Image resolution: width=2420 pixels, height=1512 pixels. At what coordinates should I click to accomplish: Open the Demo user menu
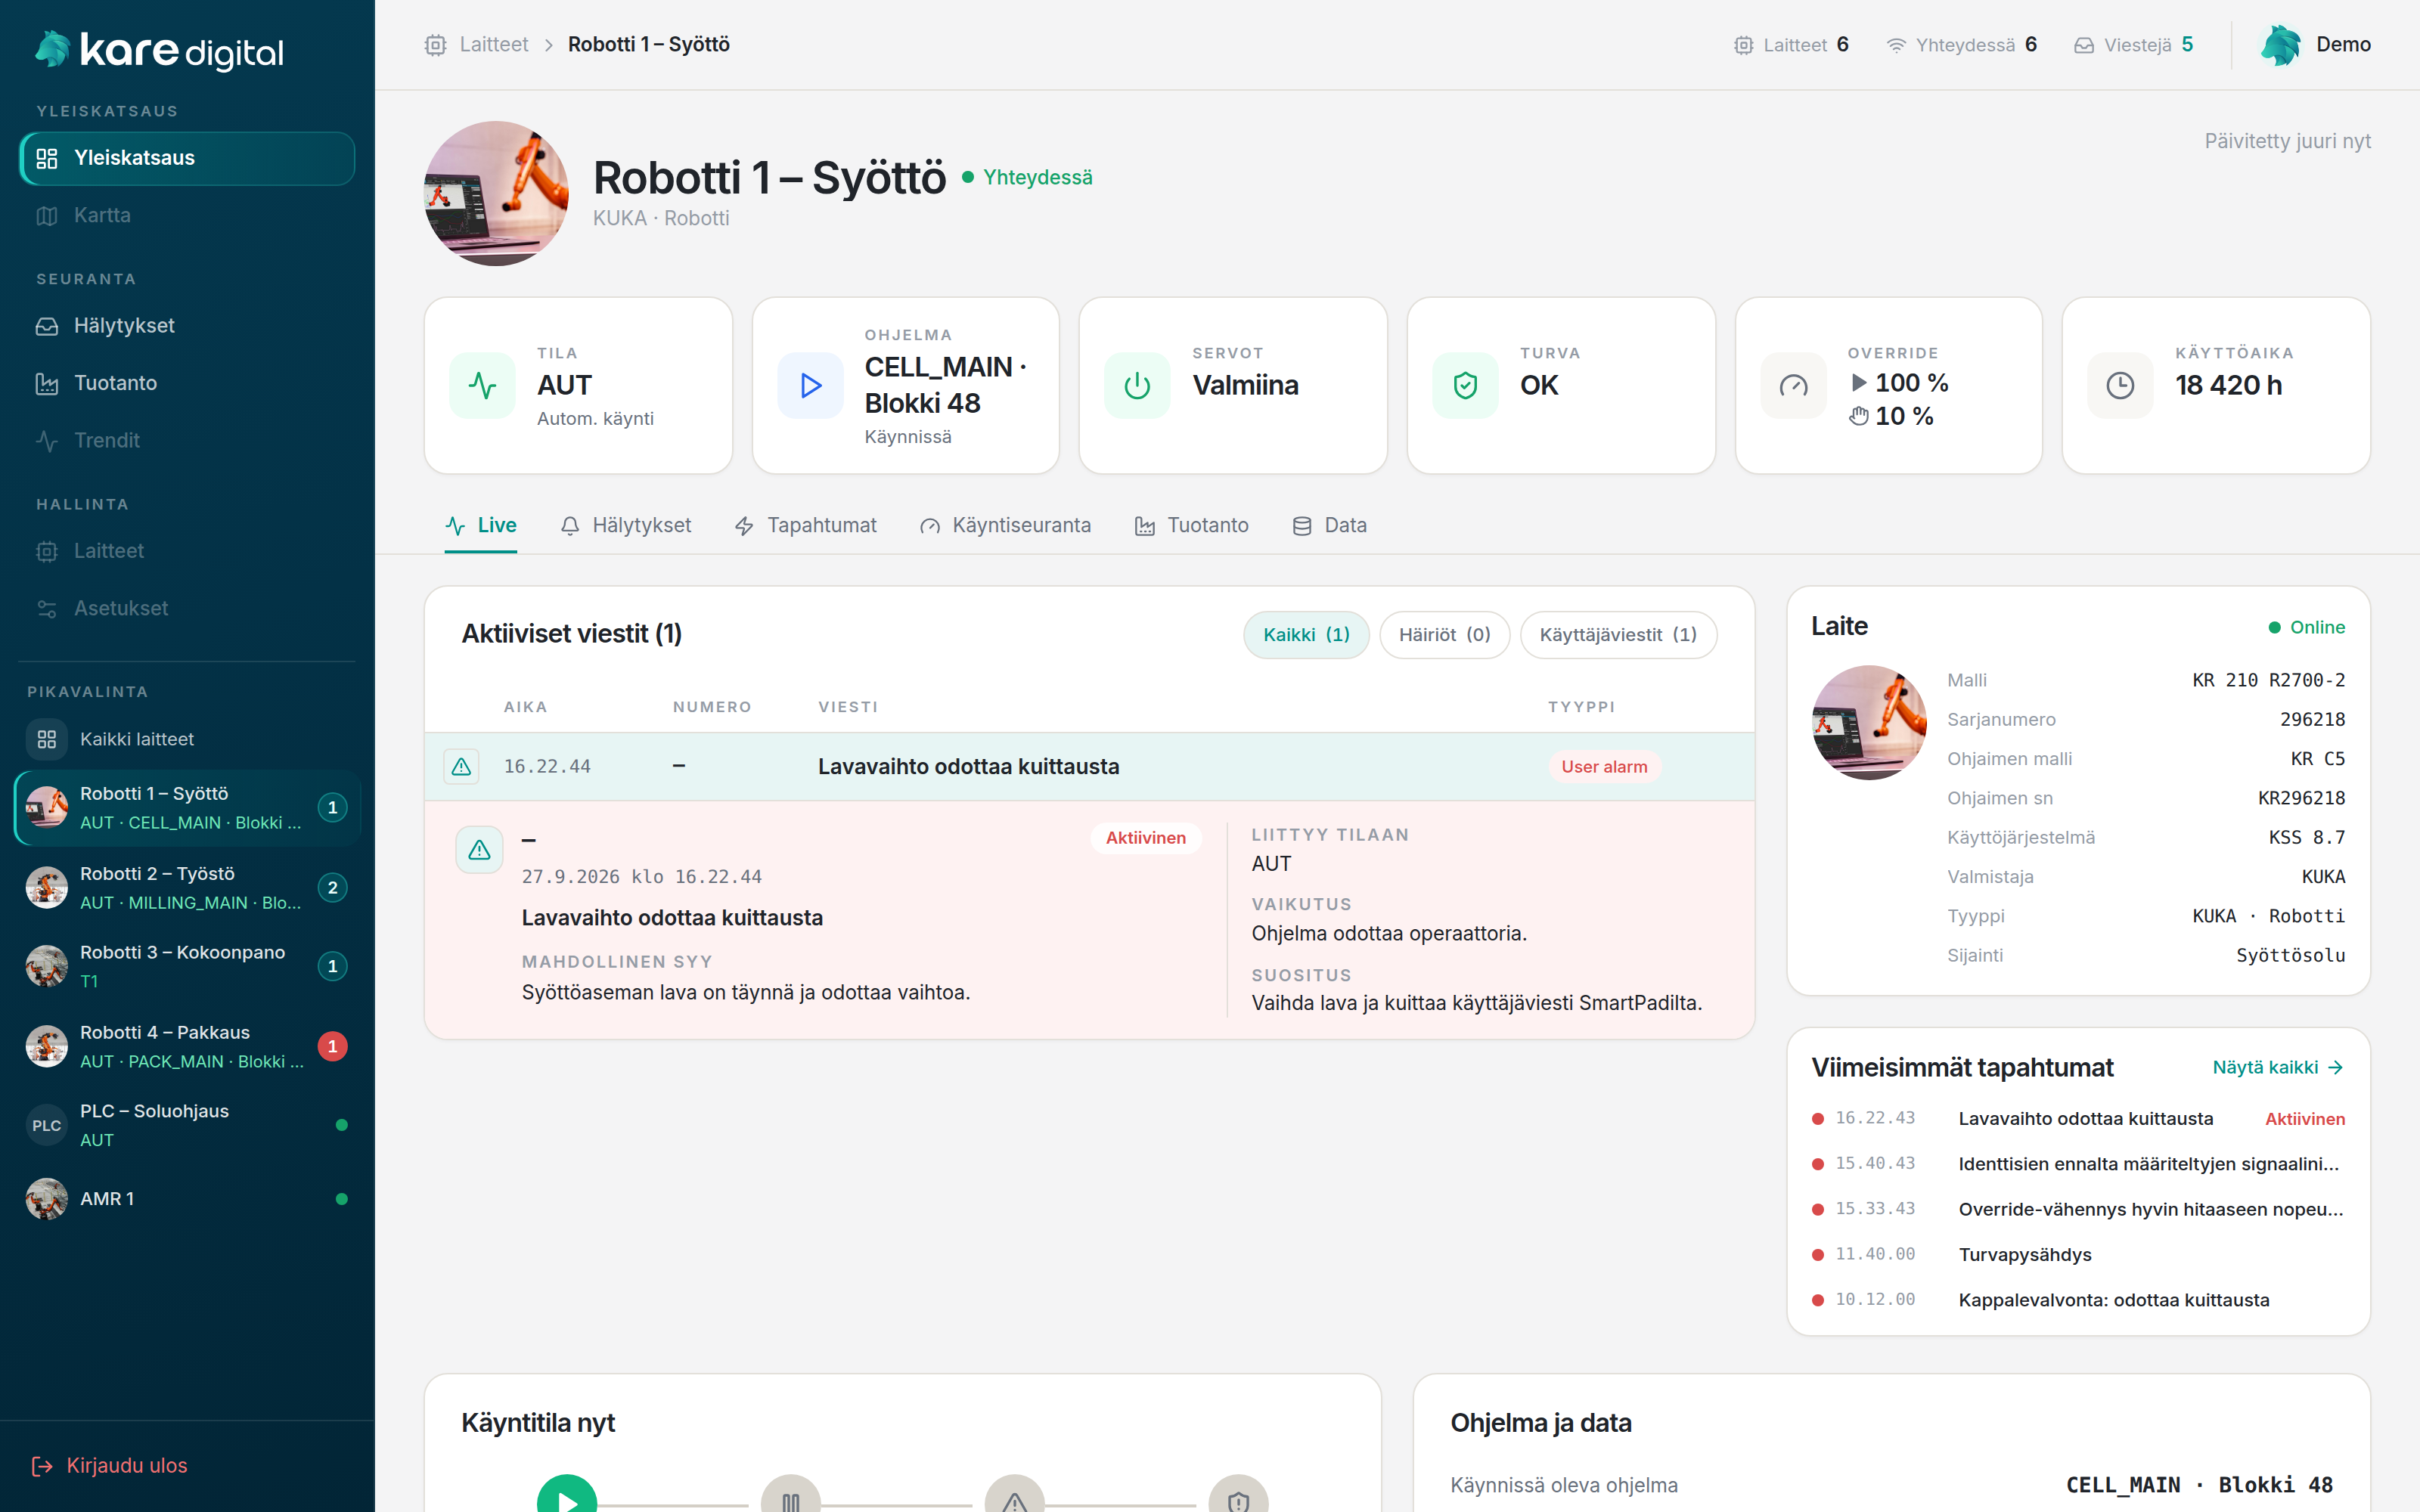[x=2315, y=45]
